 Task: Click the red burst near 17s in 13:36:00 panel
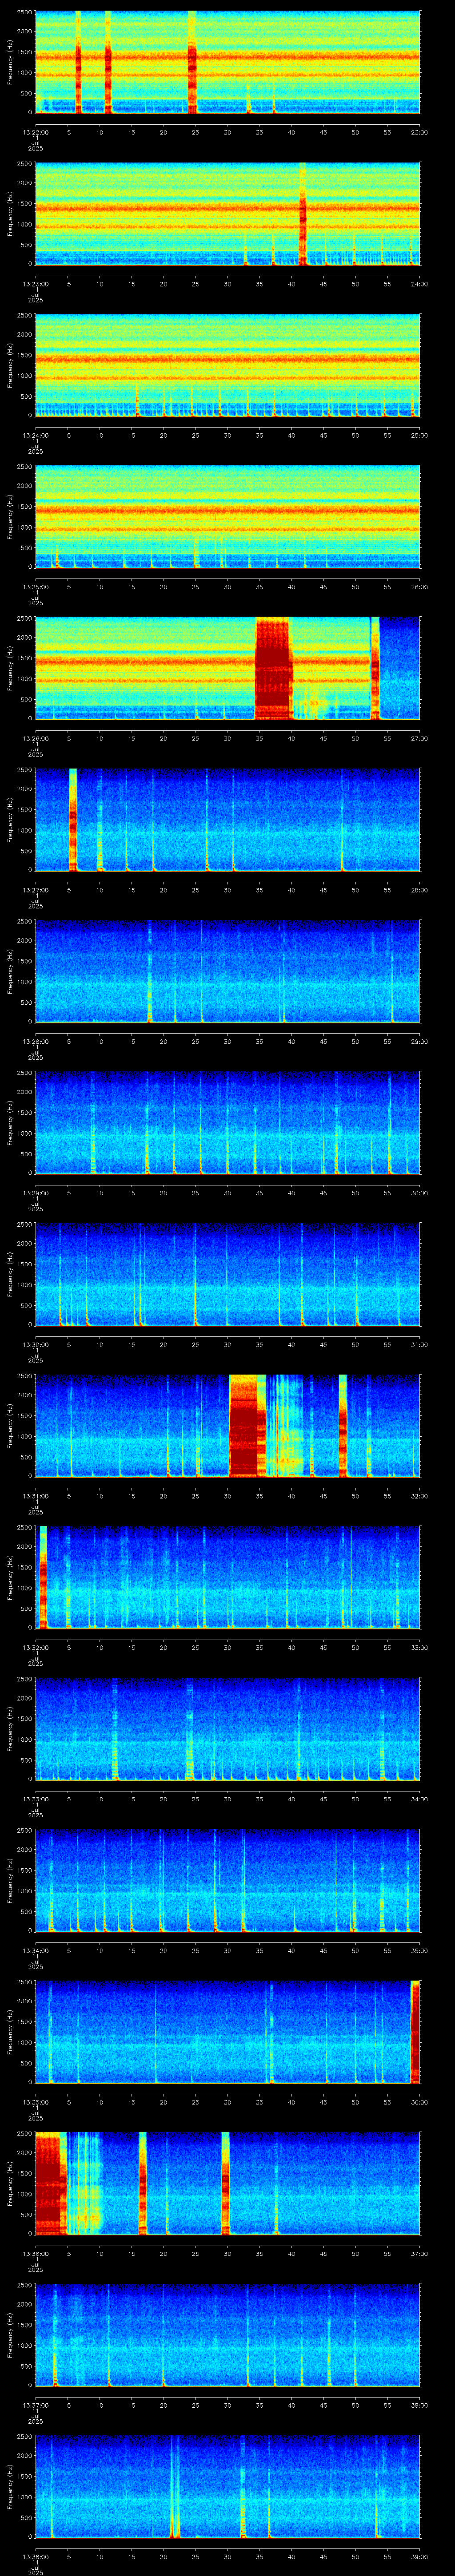coord(143,2183)
